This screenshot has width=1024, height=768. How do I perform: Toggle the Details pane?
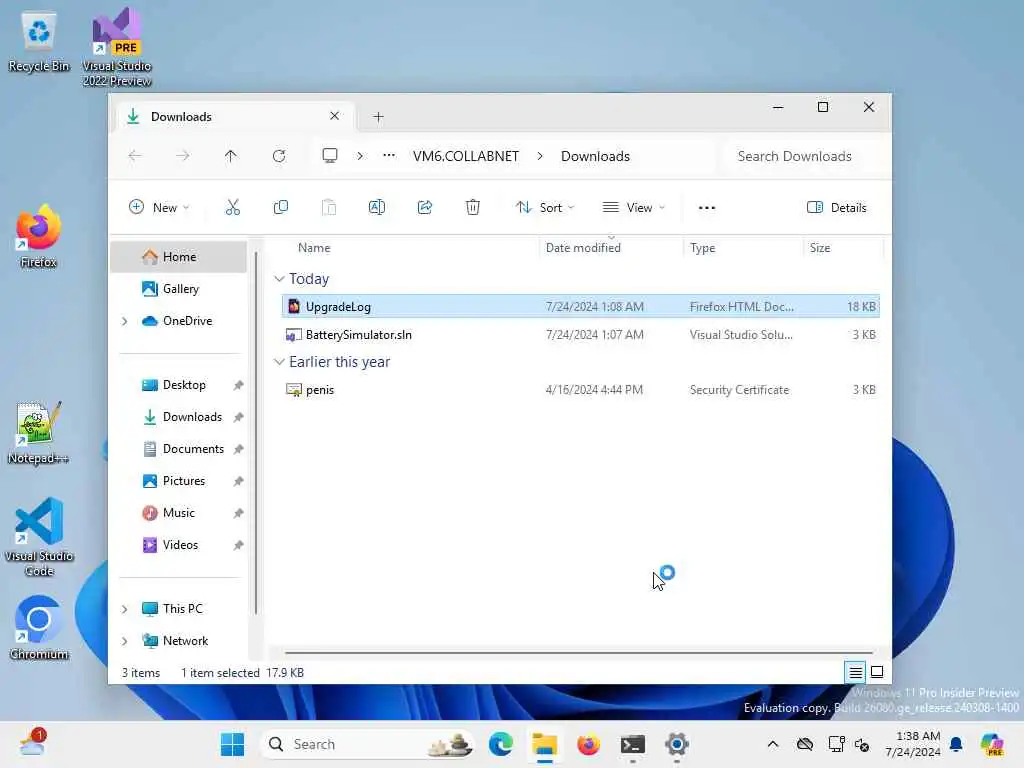[x=837, y=208]
